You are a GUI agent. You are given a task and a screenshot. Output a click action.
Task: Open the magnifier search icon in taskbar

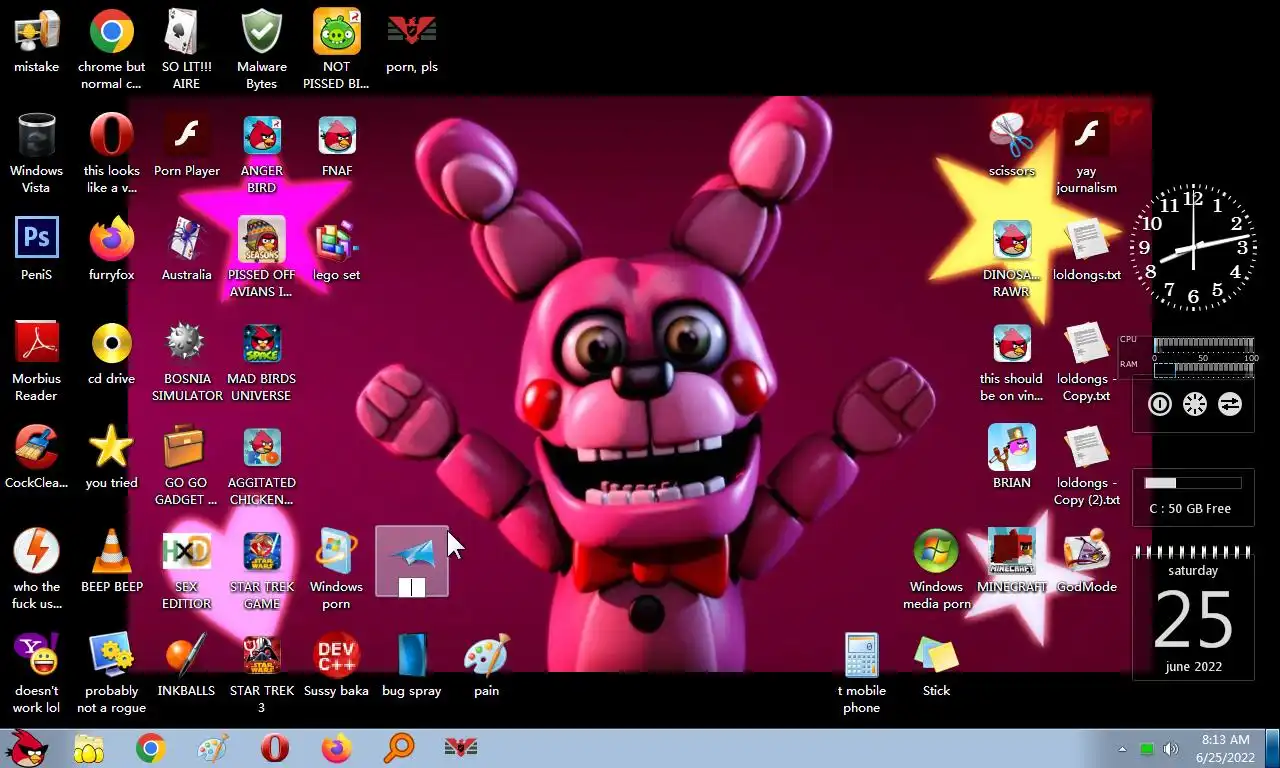coord(399,748)
